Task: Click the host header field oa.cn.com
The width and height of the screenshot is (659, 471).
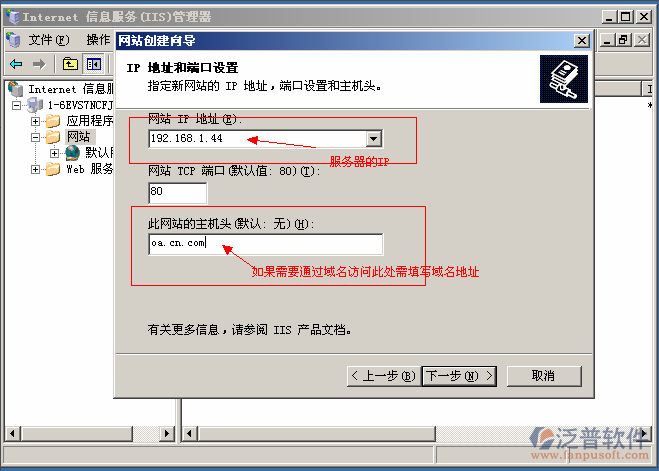Action: point(266,244)
